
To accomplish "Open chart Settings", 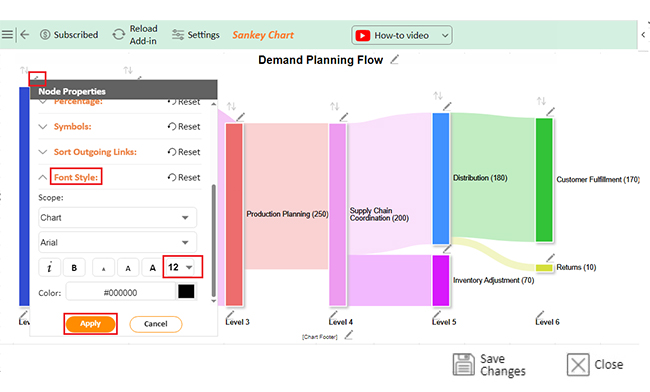I will (196, 34).
